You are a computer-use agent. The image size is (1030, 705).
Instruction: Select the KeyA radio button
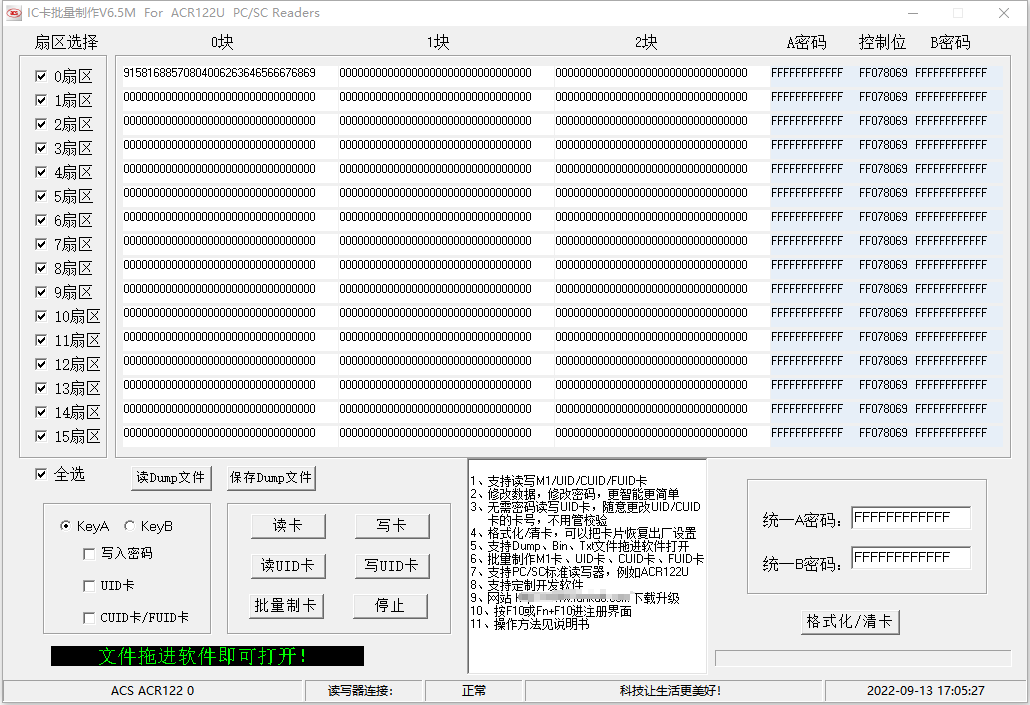65,526
